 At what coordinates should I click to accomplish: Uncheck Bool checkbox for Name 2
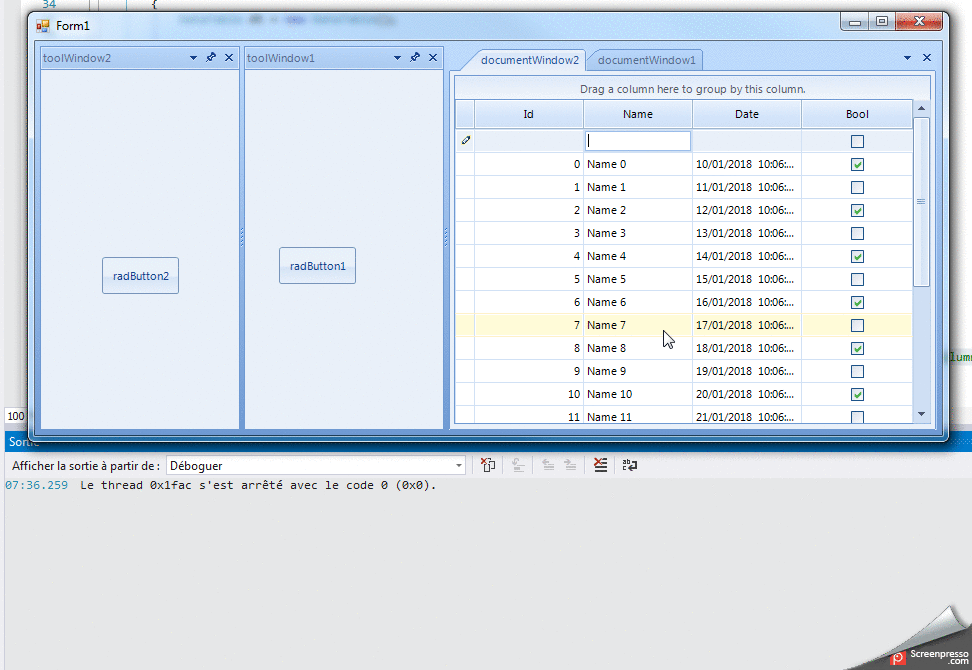[857, 210]
